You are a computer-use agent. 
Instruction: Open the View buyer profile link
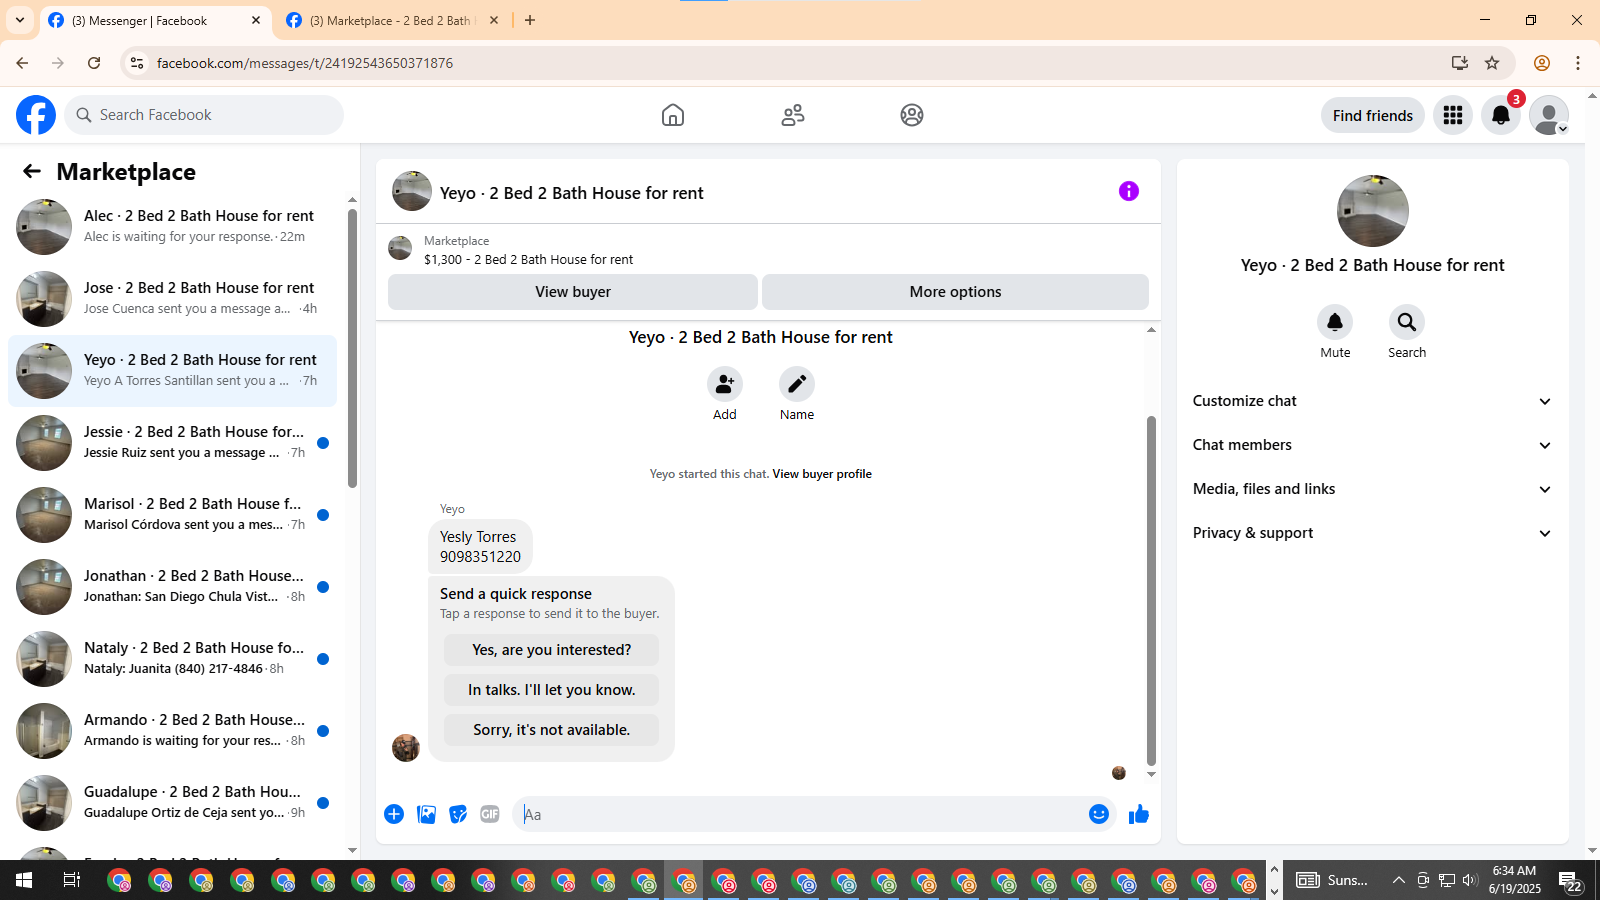822,474
